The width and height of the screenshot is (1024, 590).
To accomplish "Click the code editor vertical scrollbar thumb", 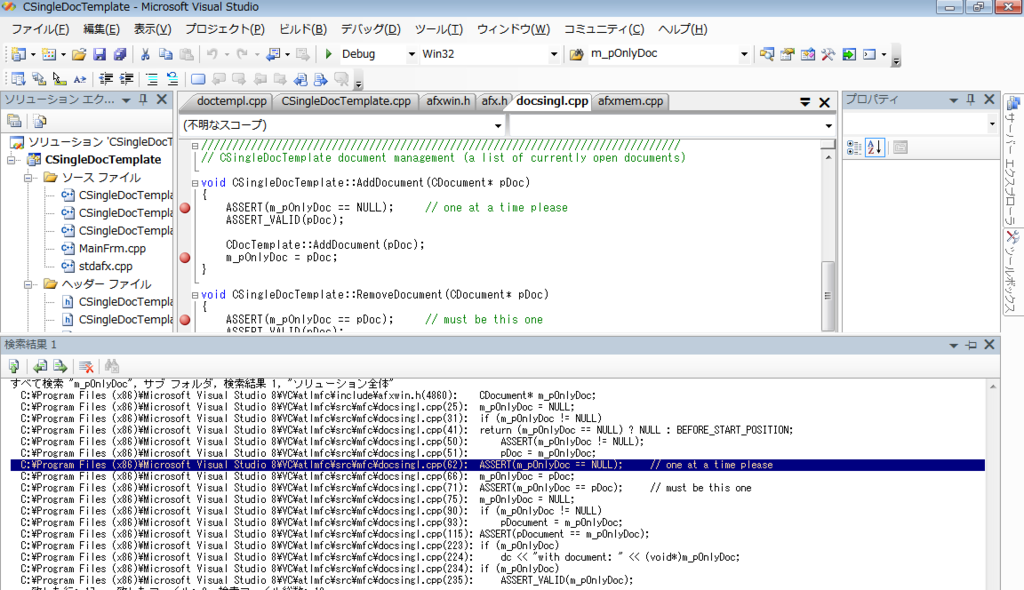I will pyautogui.click(x=827, y=296).
